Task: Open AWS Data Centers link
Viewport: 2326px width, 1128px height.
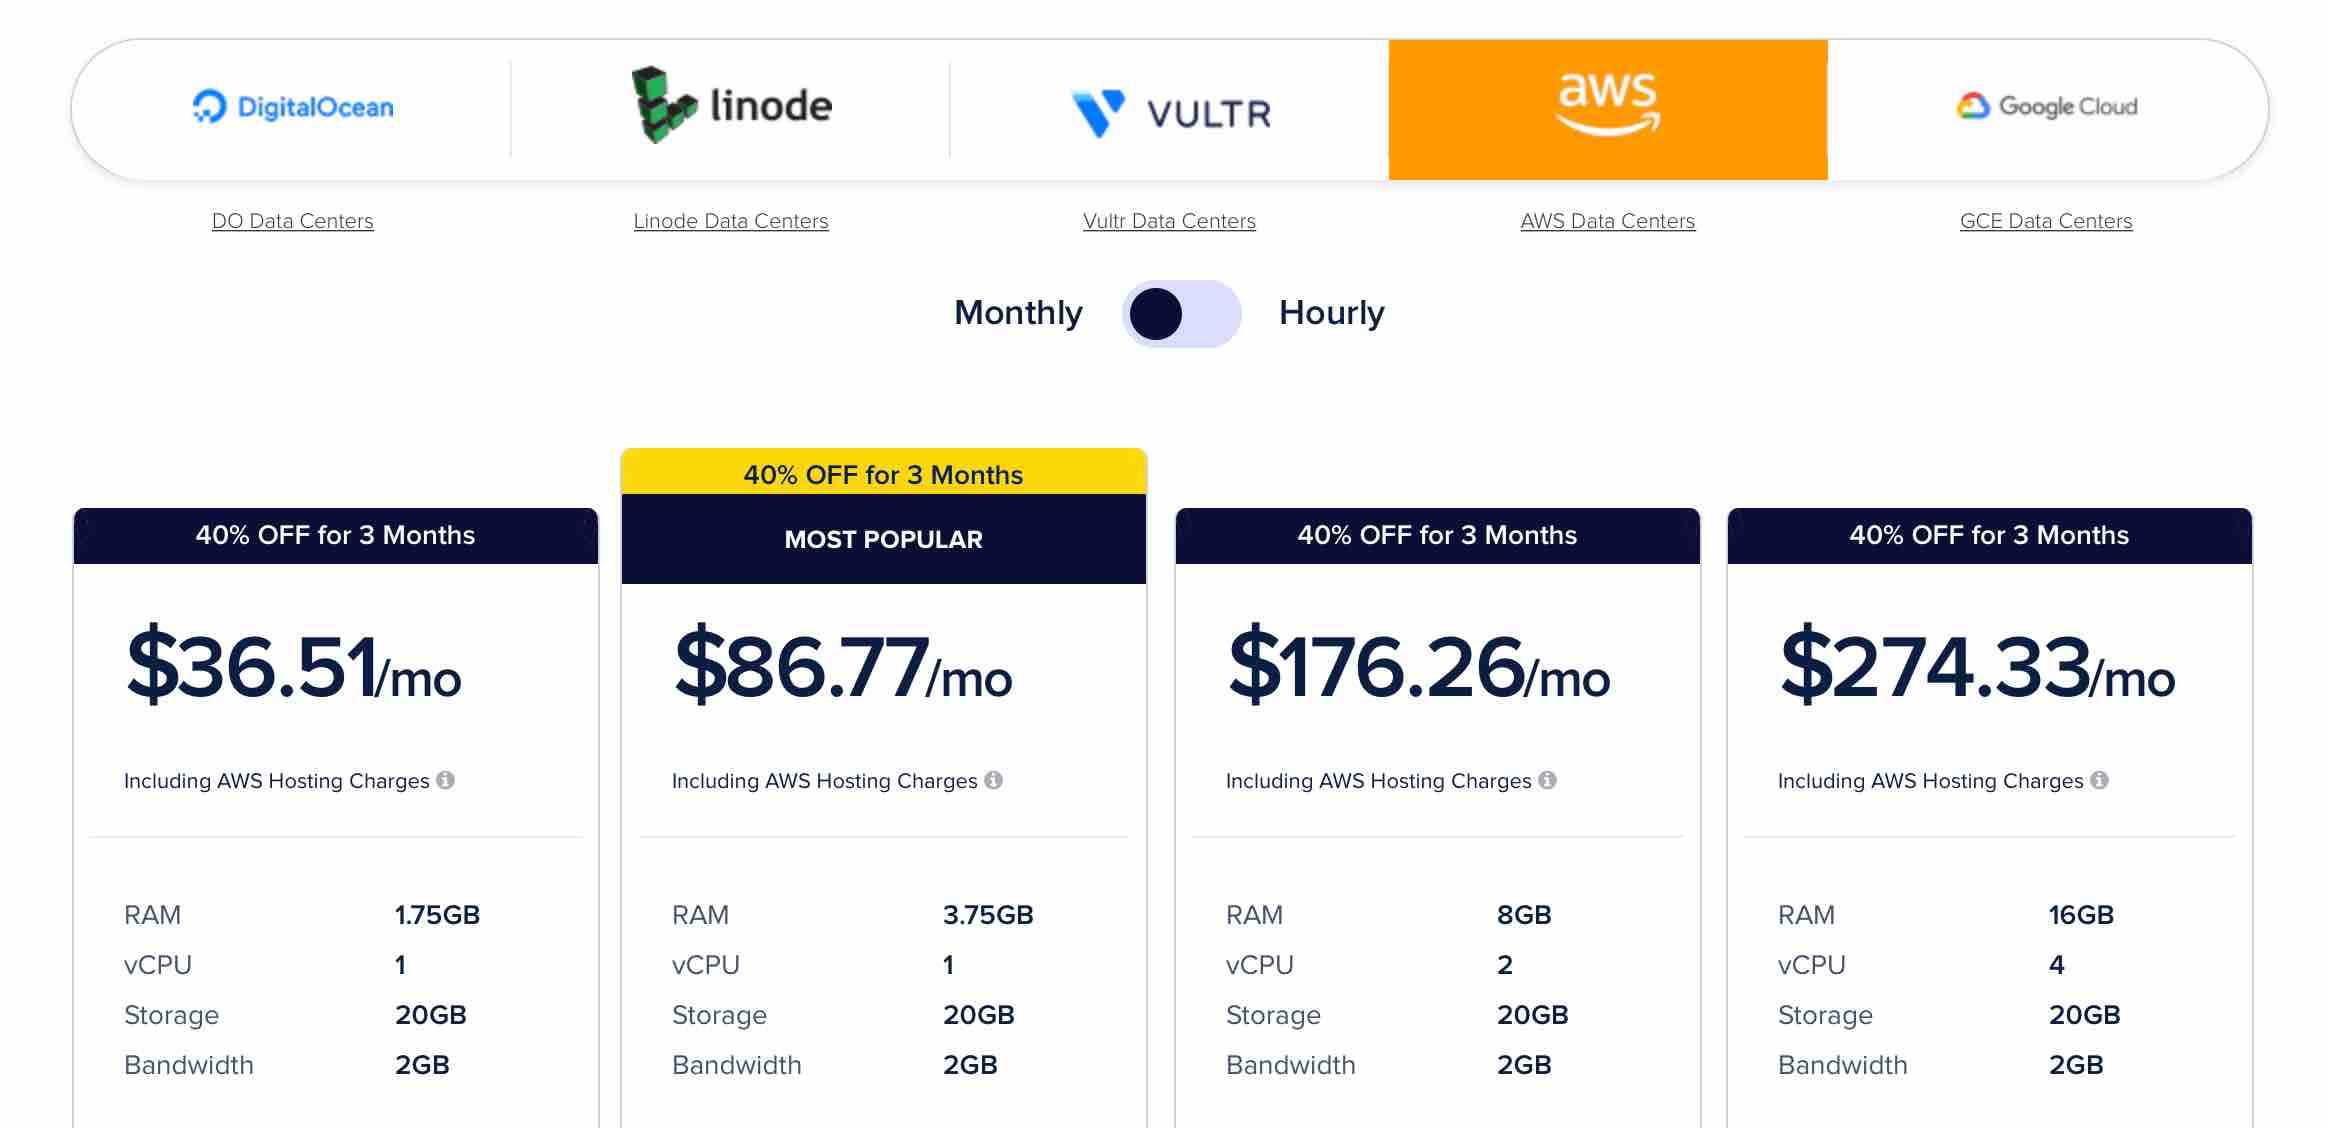Action: [x=1608, y=221]
